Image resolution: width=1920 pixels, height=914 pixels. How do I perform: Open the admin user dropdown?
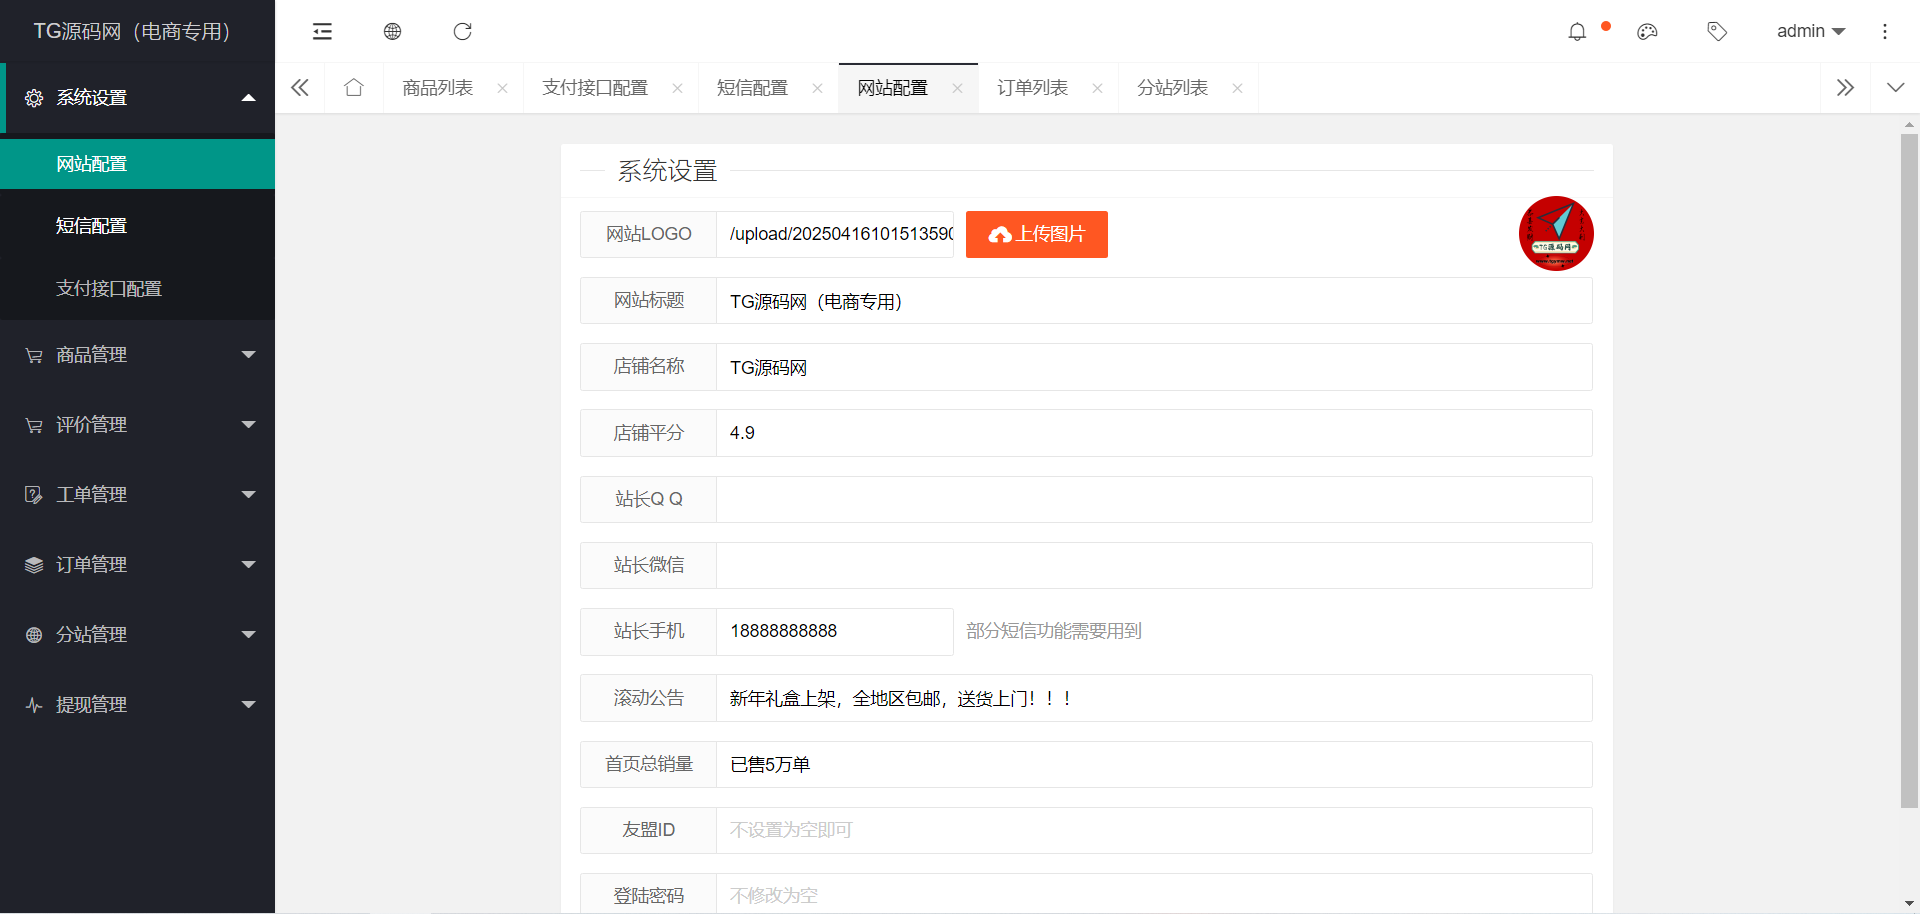(x=1810, y=32)
